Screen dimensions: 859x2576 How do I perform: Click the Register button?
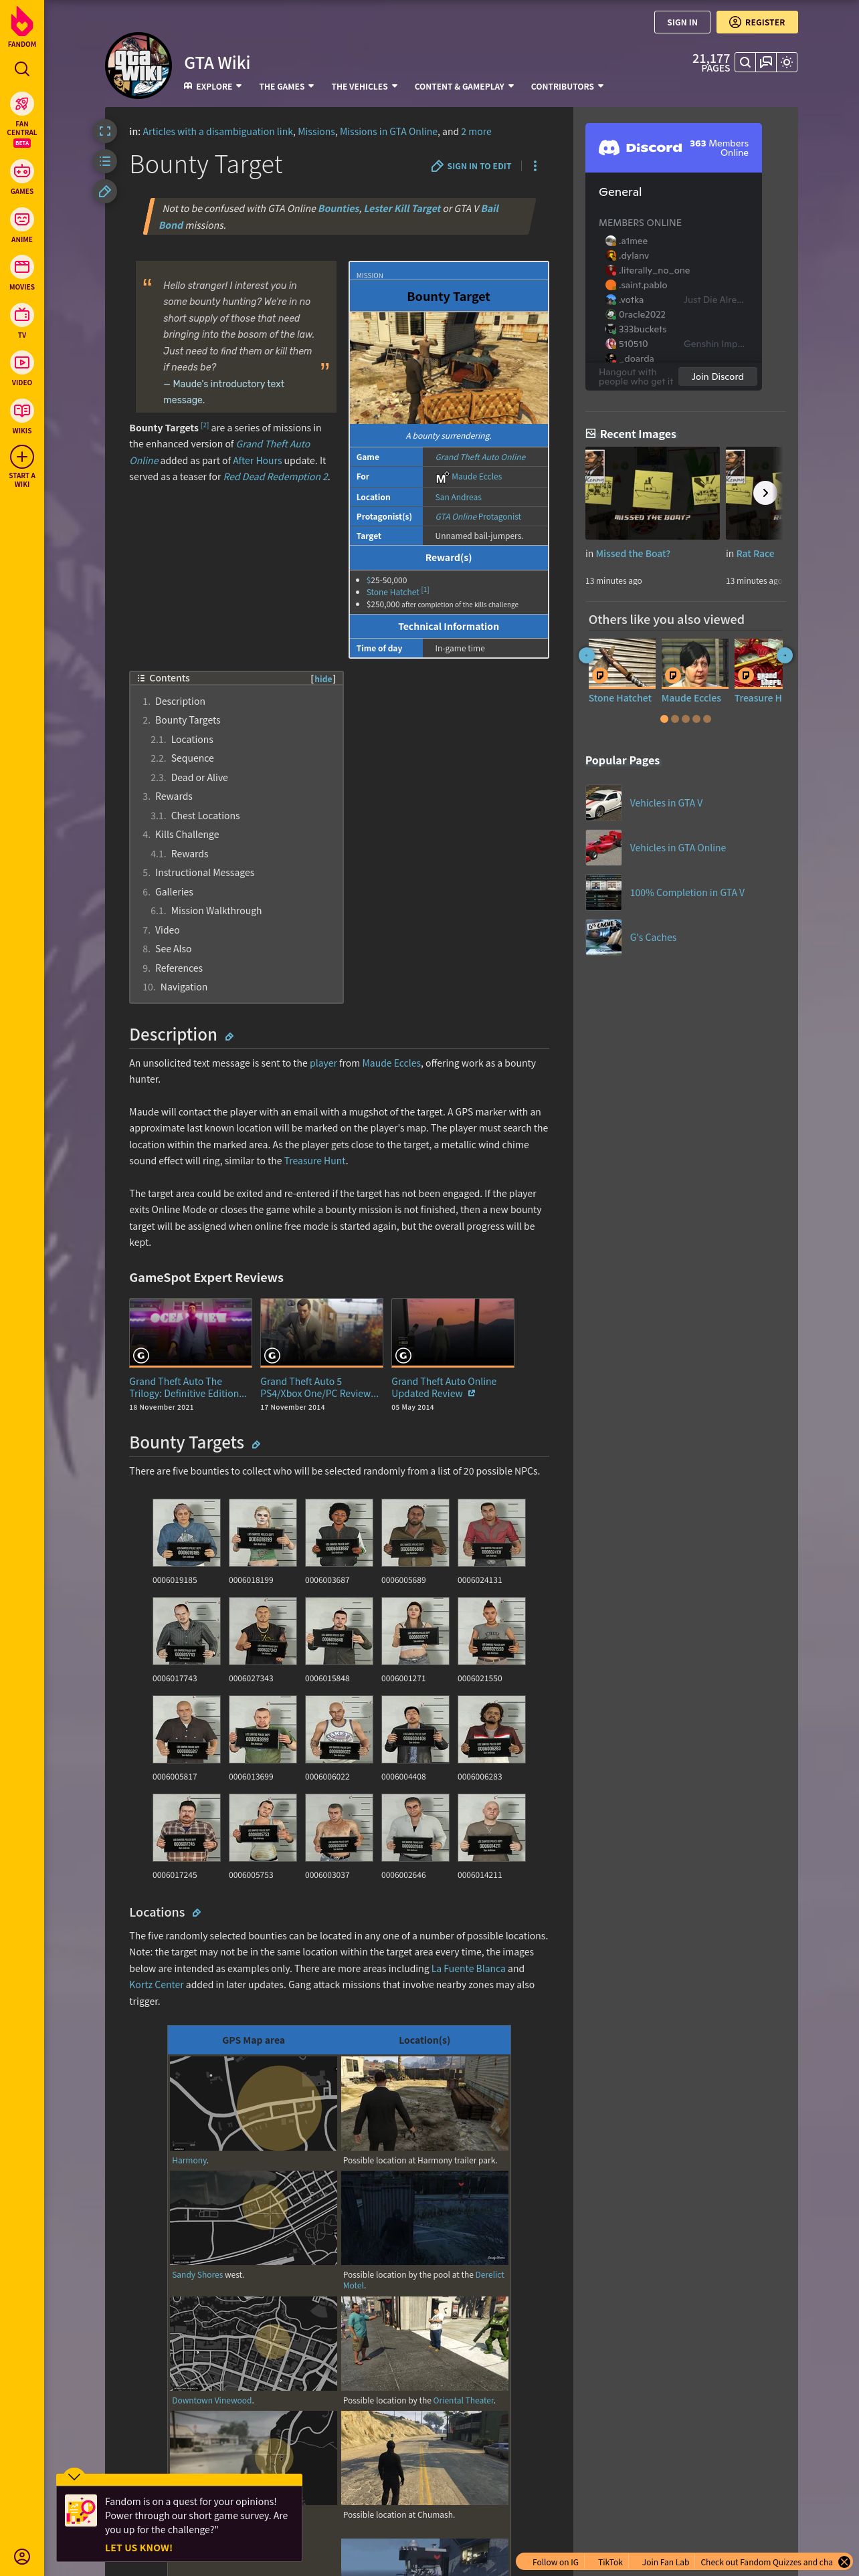coord(757,22)
